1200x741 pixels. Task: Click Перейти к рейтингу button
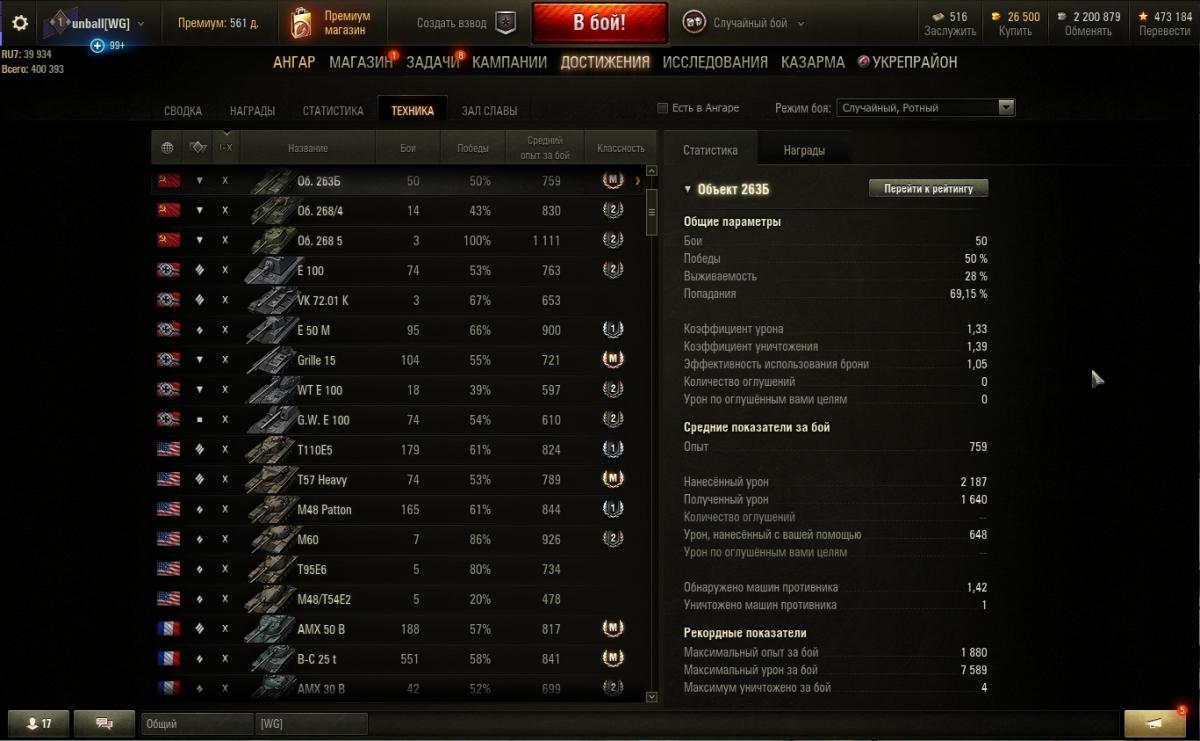pos(928,188)
